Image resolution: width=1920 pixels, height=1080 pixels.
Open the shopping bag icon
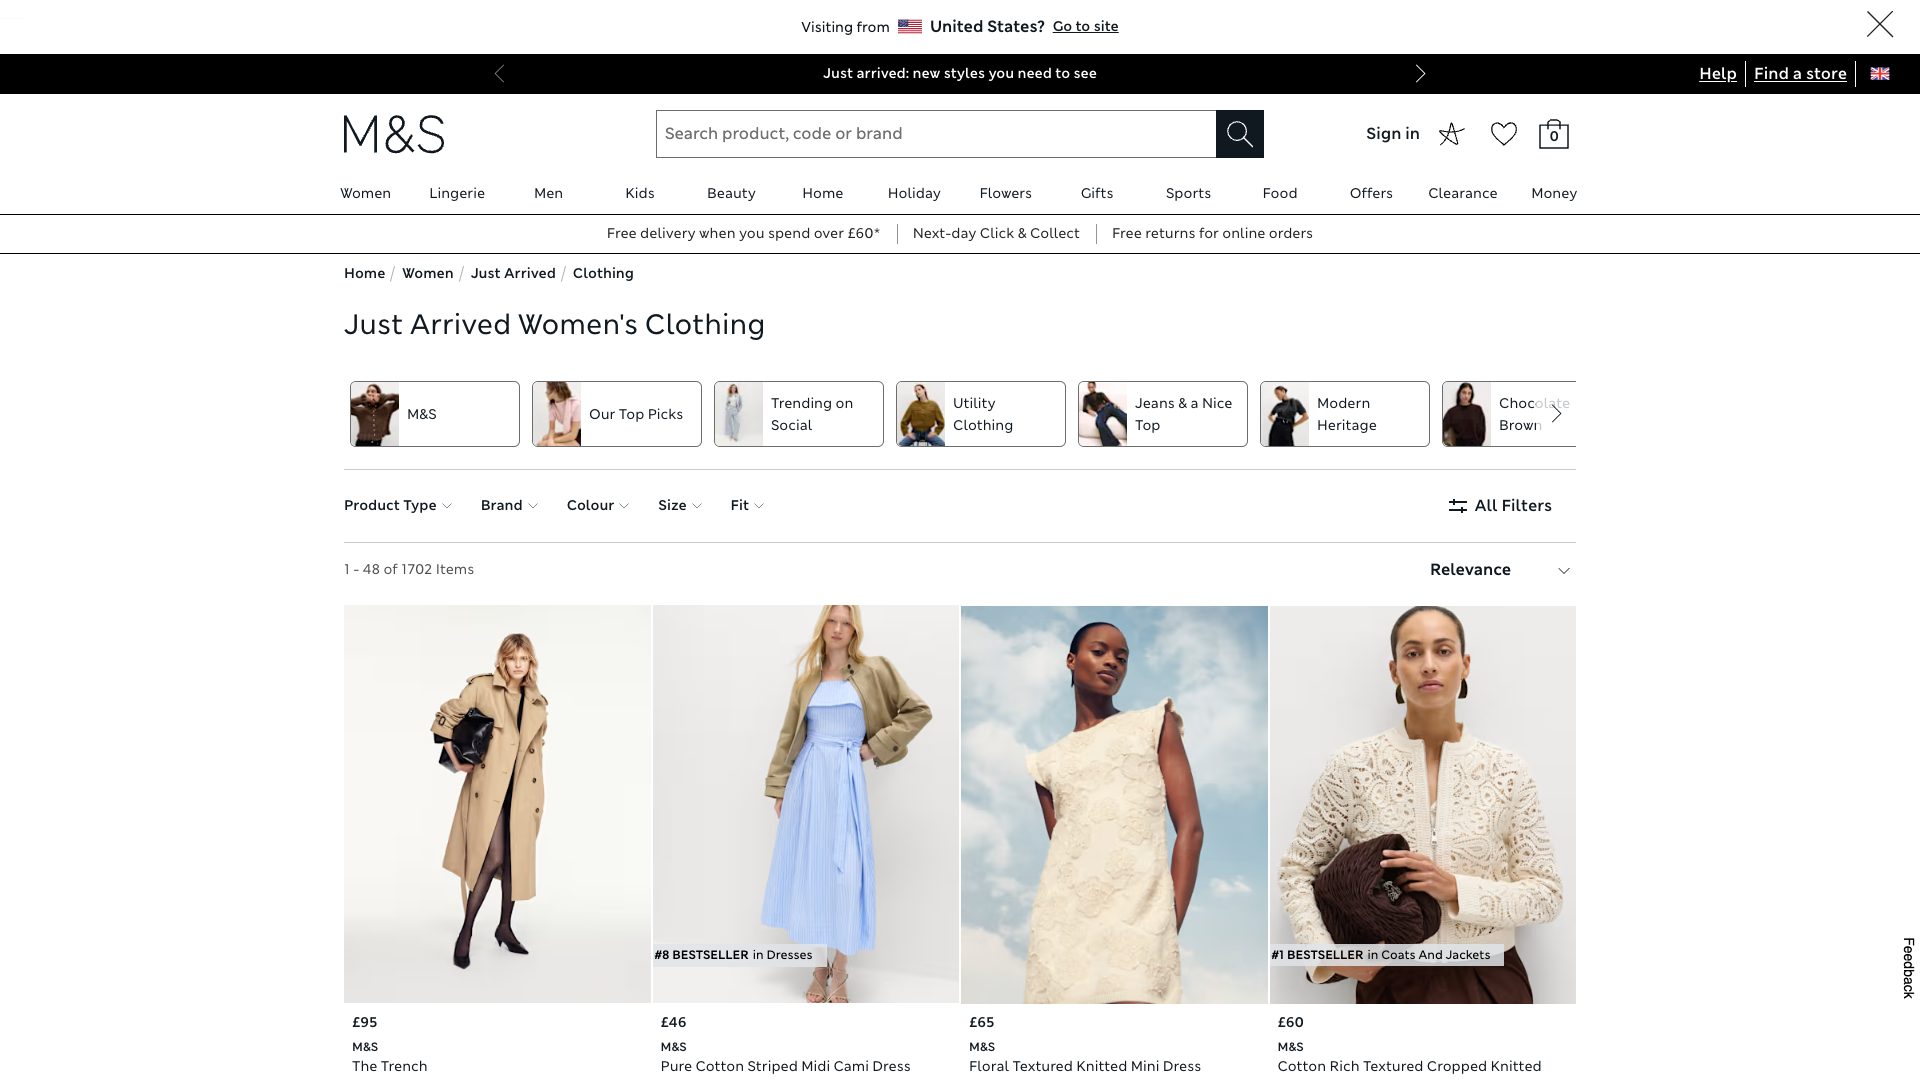click(1553, 134)
